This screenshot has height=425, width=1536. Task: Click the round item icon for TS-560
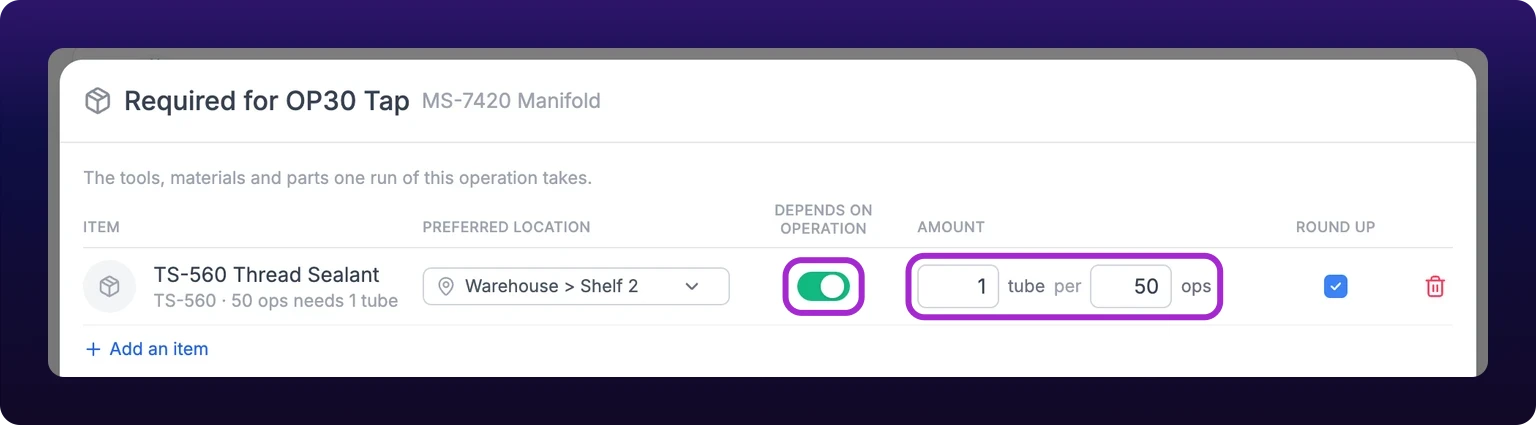(x=110, y=287)
